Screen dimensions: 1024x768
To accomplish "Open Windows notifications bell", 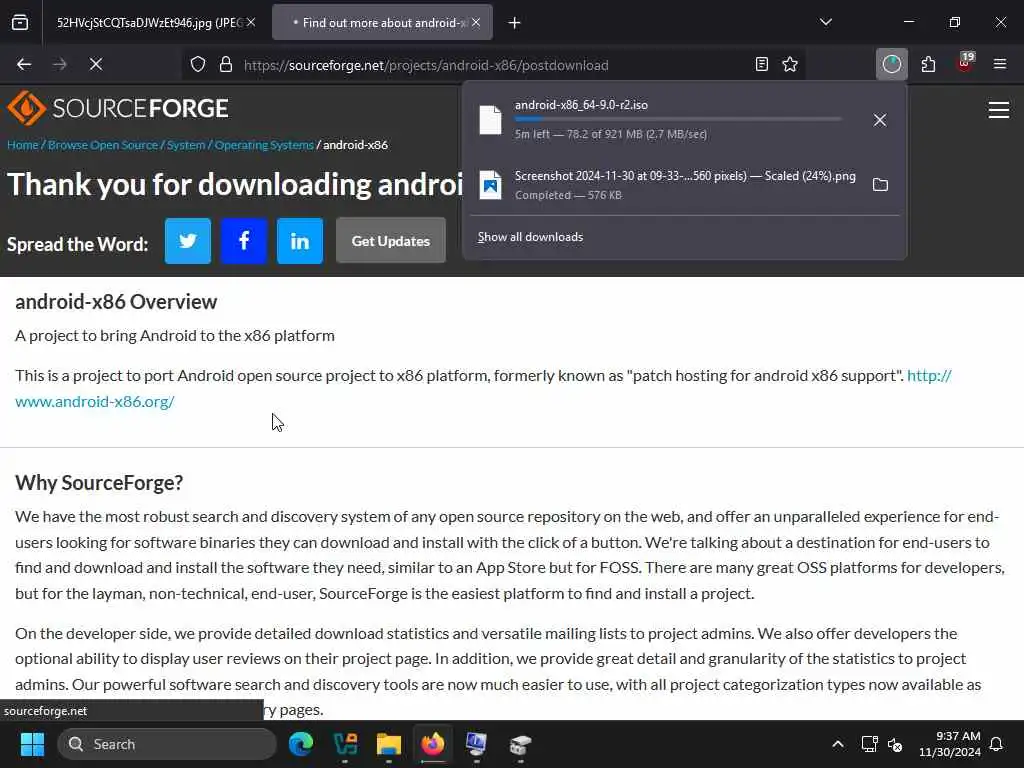I will click(997, 744).
